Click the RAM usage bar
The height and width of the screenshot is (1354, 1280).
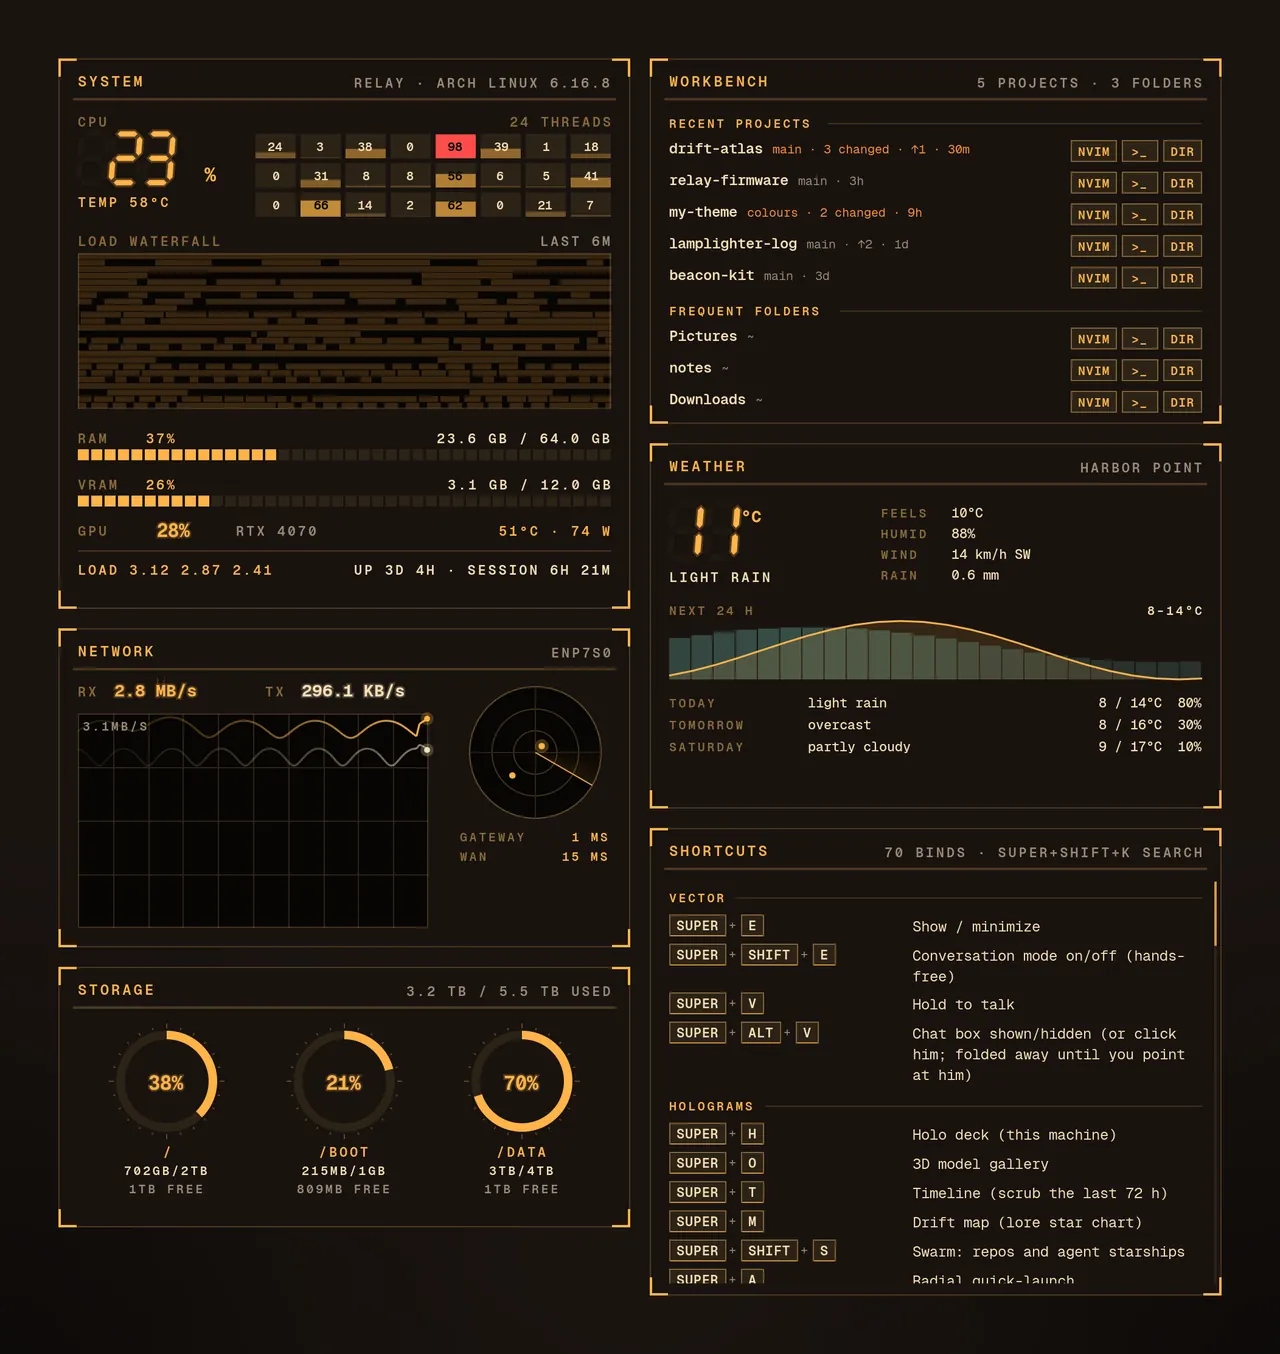[x=344, y=455]
